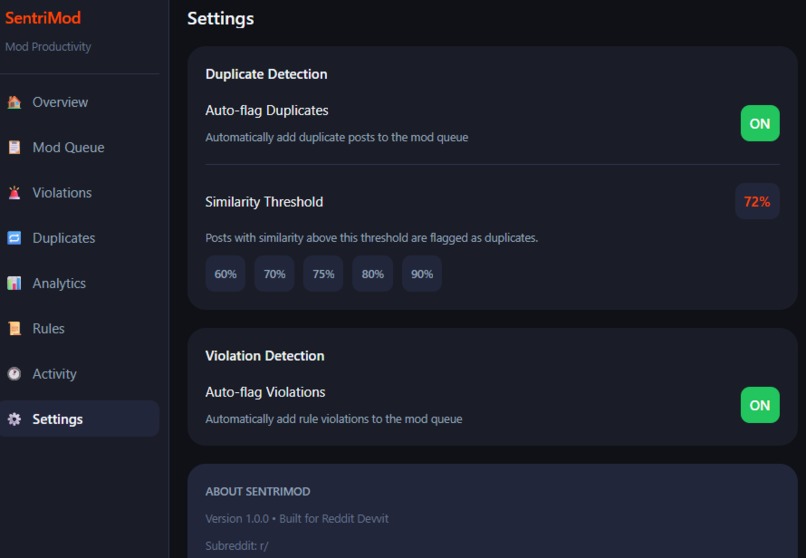This screenshot has width=806, height=558.
Task: Click the SentriMod logo text
Action: click(x=43, y=18)
